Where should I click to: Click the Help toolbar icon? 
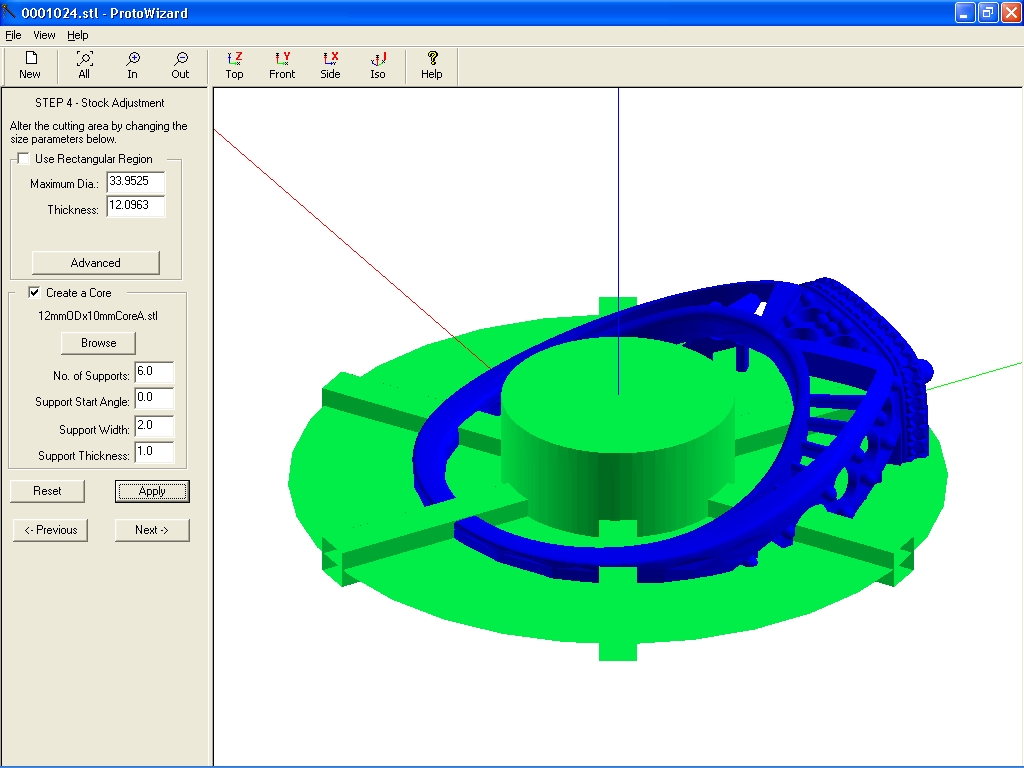(432, 65)
